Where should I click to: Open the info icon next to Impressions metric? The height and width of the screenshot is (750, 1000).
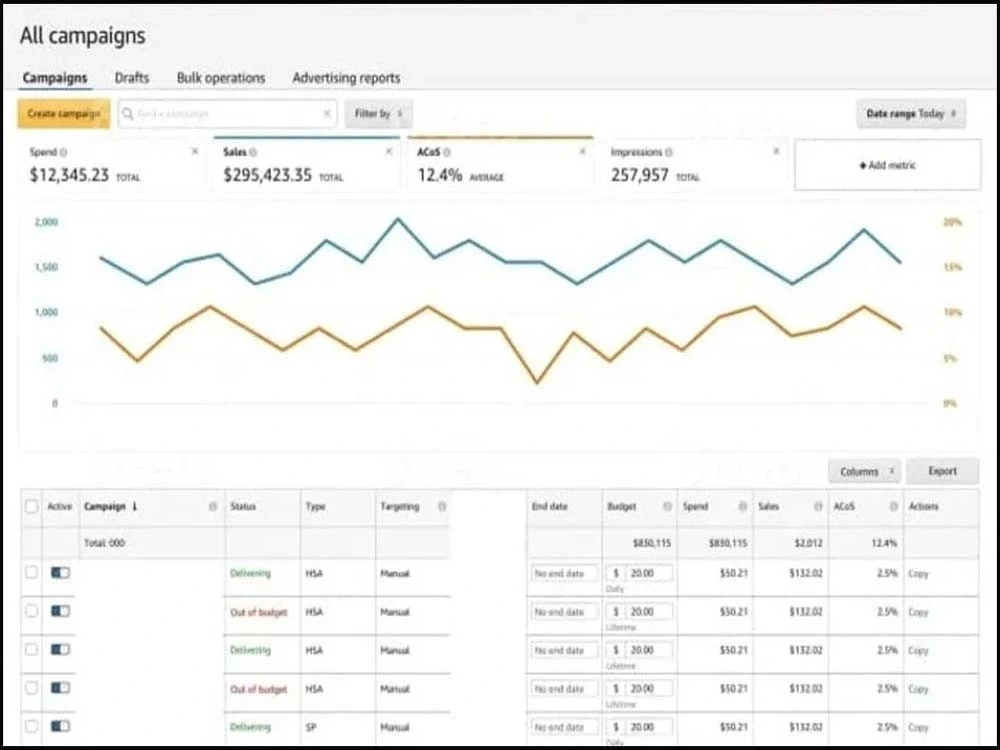point(668,152)
